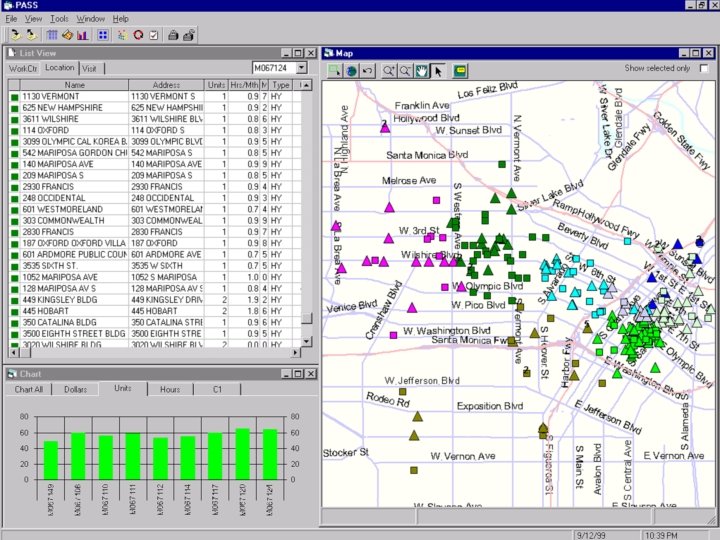The width and height of the screenshot is (720, 540).
Task: Select the 625 NEW HAMPSHIRE row
Action: pos(155,107)
